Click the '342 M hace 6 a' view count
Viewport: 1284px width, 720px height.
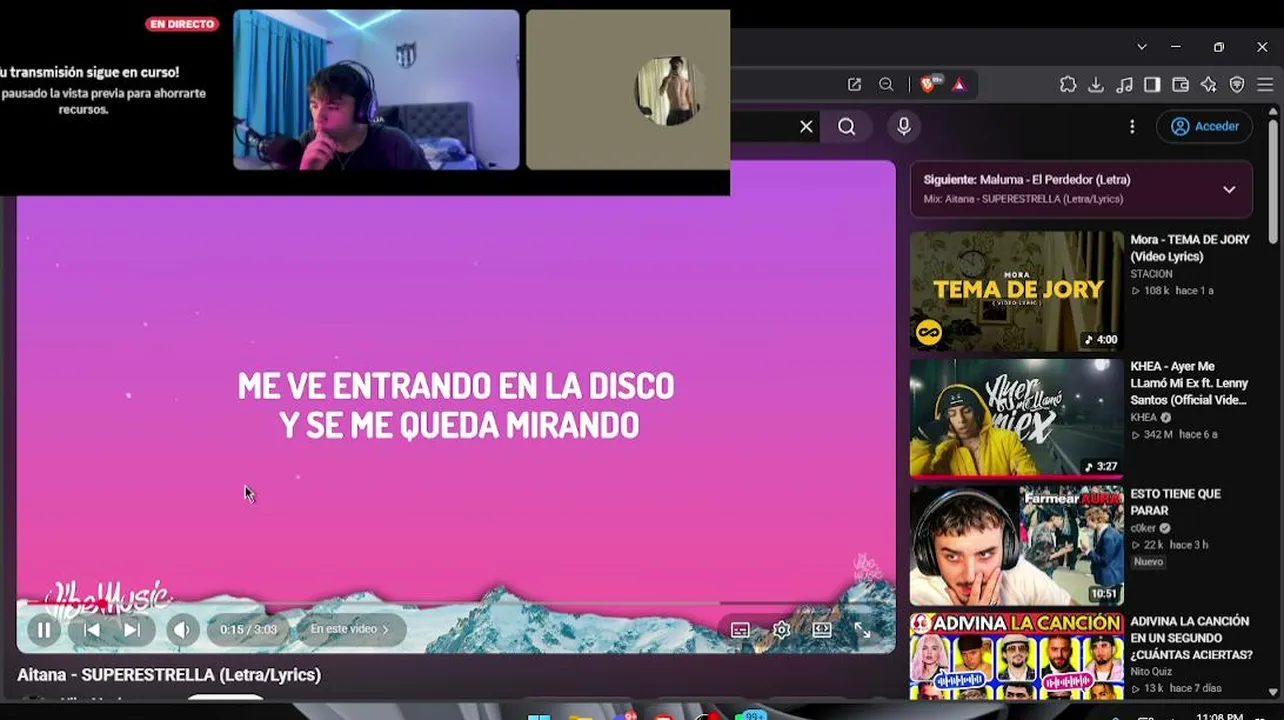[x=1174, y=435]
